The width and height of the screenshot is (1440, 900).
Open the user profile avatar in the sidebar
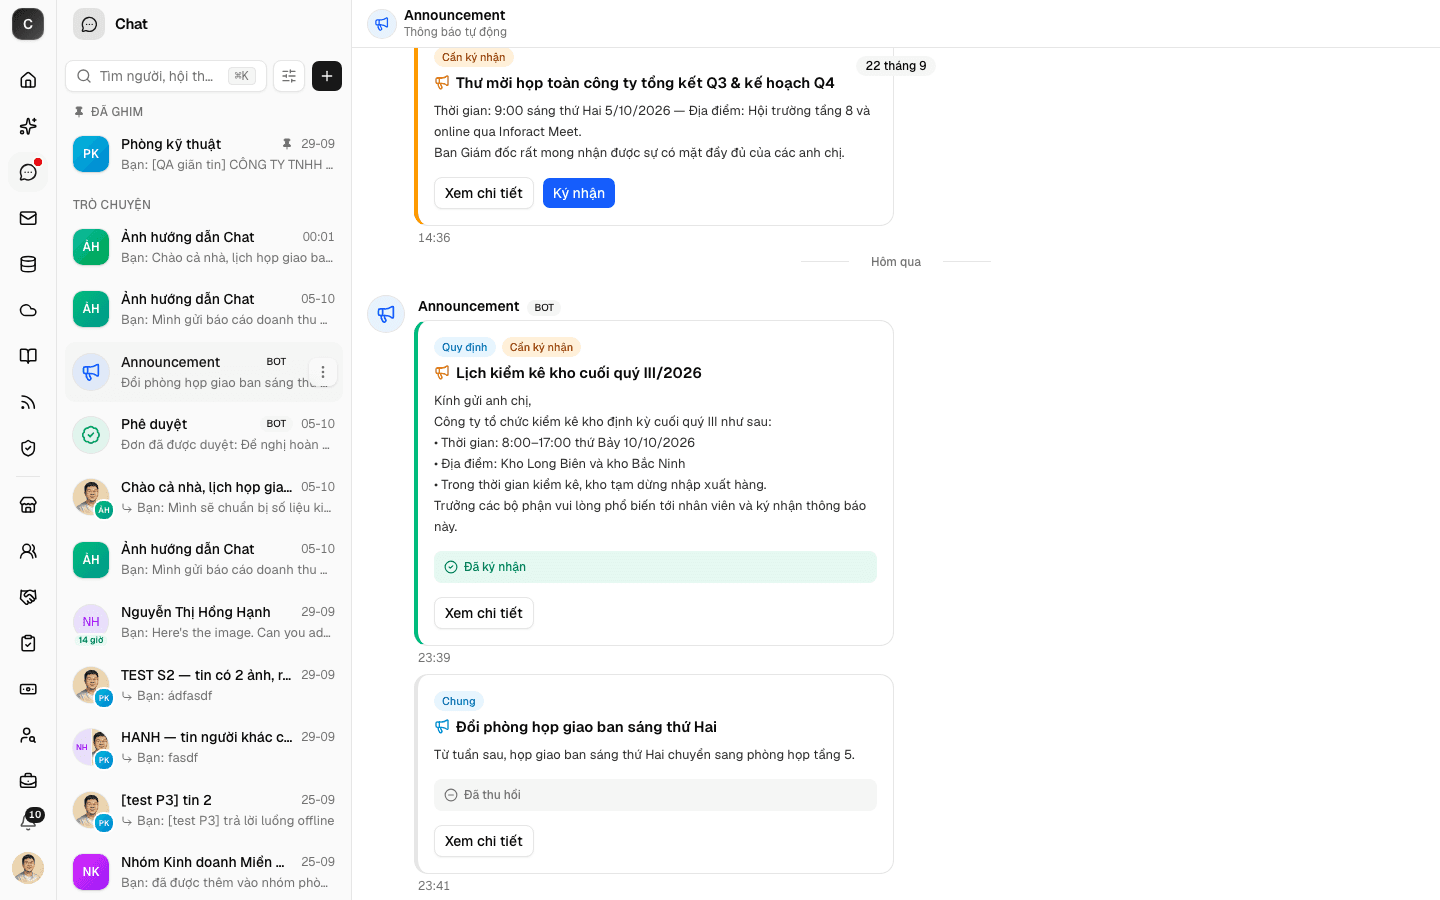pos(28,868)
